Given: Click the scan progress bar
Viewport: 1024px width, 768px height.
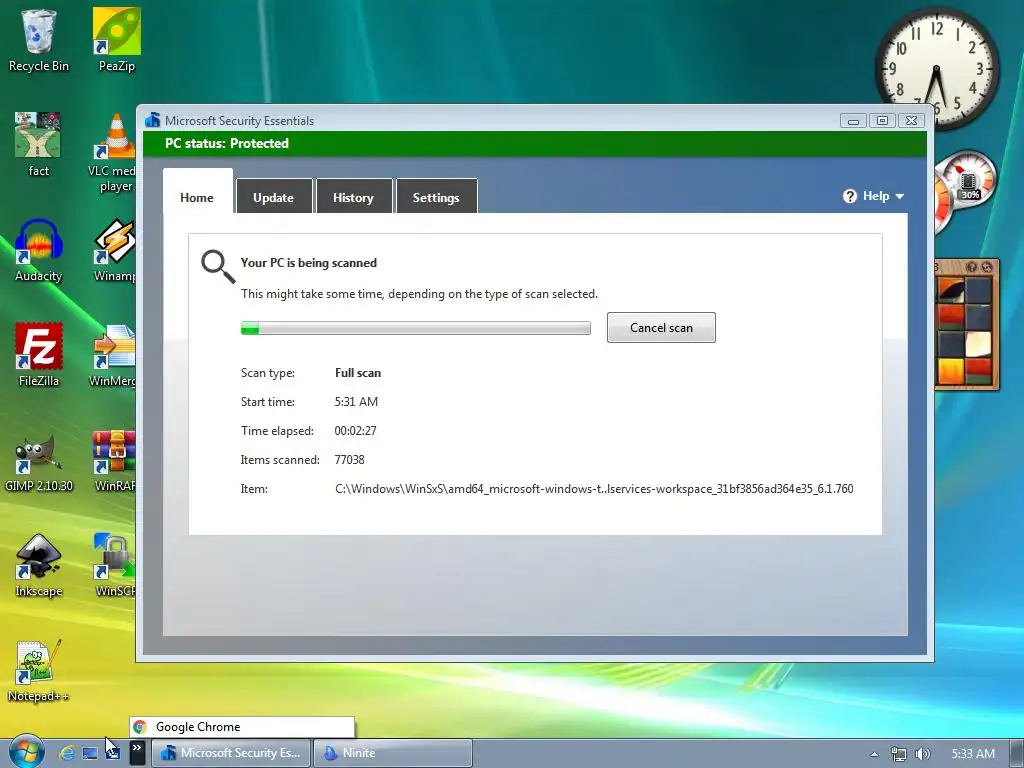Looking at the screenshot, I should pos(415,328).
